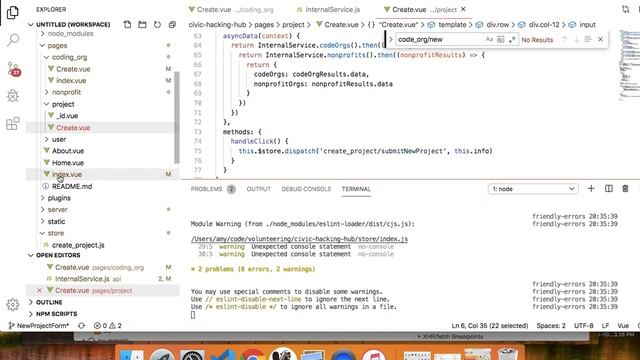The width and height of the screenshot is (640, 360).
Task: Click Ln 6, Col 35 cursor position indicator
Action: pos(489,326)
